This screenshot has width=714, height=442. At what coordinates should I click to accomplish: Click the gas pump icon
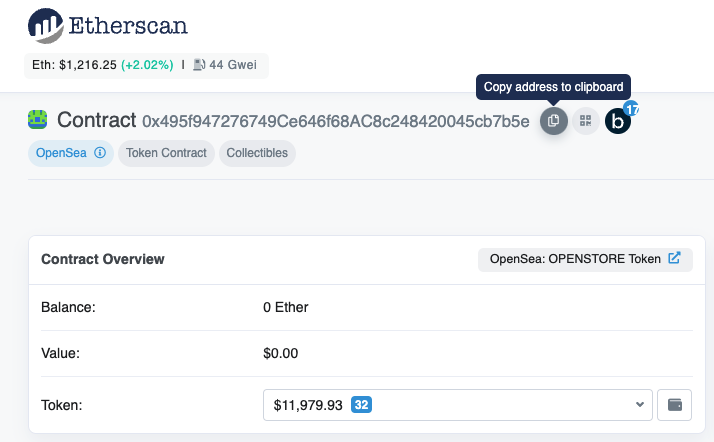[199, 65]
